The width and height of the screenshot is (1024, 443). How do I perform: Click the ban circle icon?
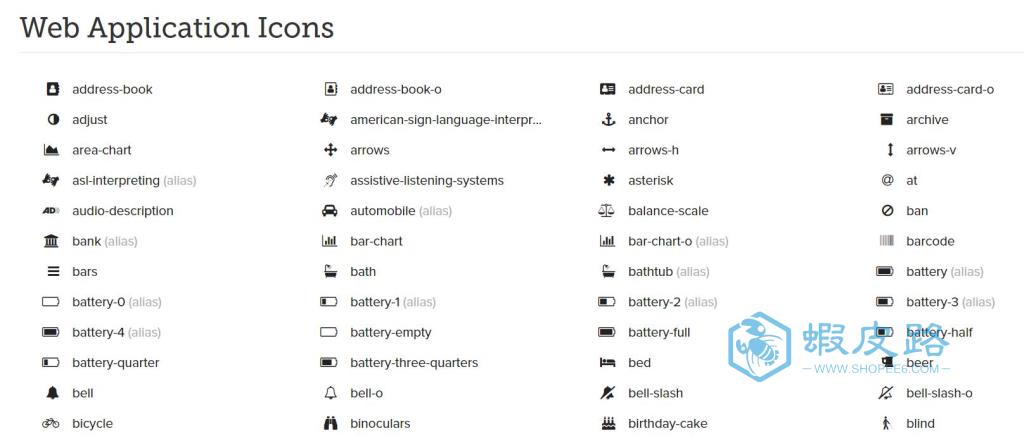[887, 211]
